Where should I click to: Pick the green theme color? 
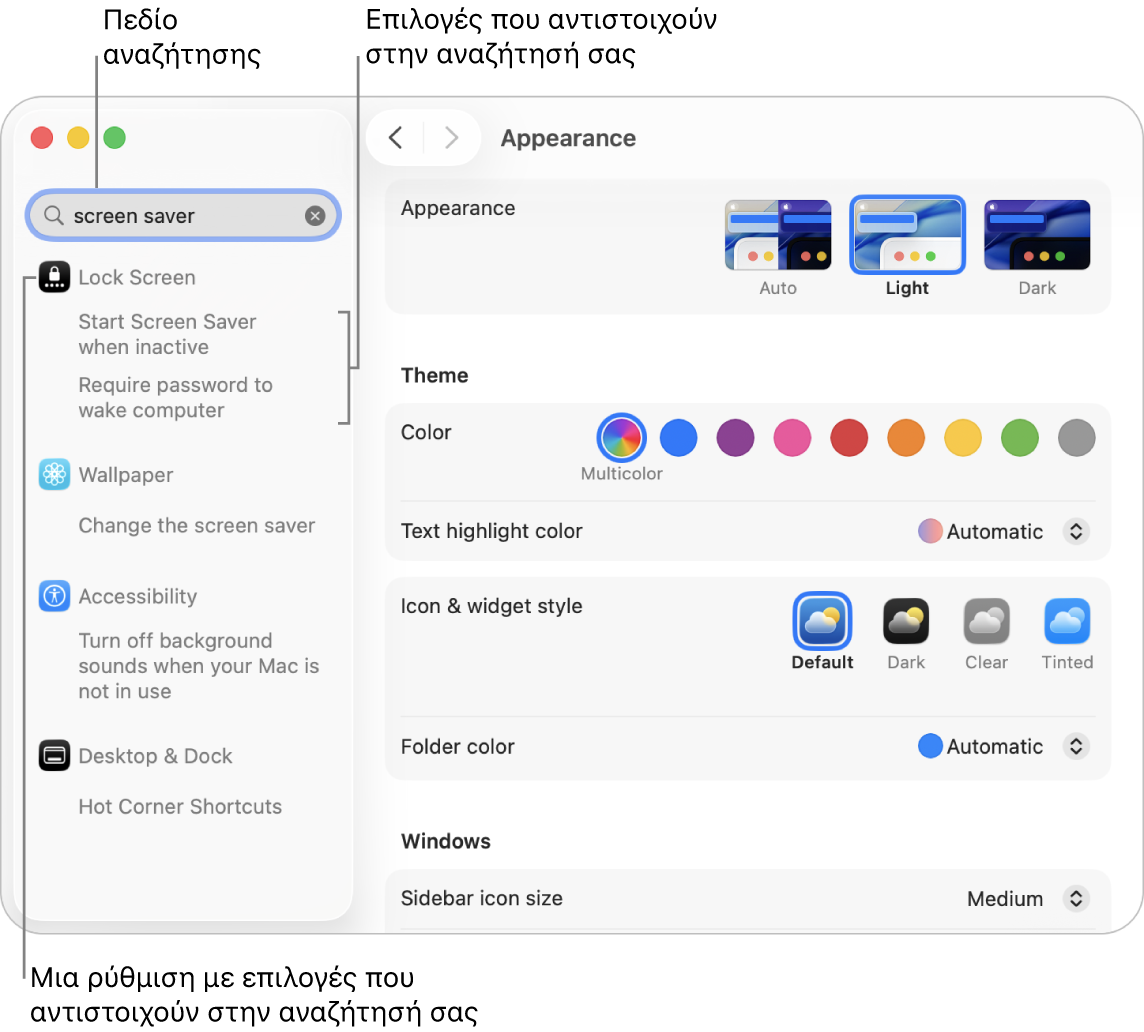coord(1020,438)
